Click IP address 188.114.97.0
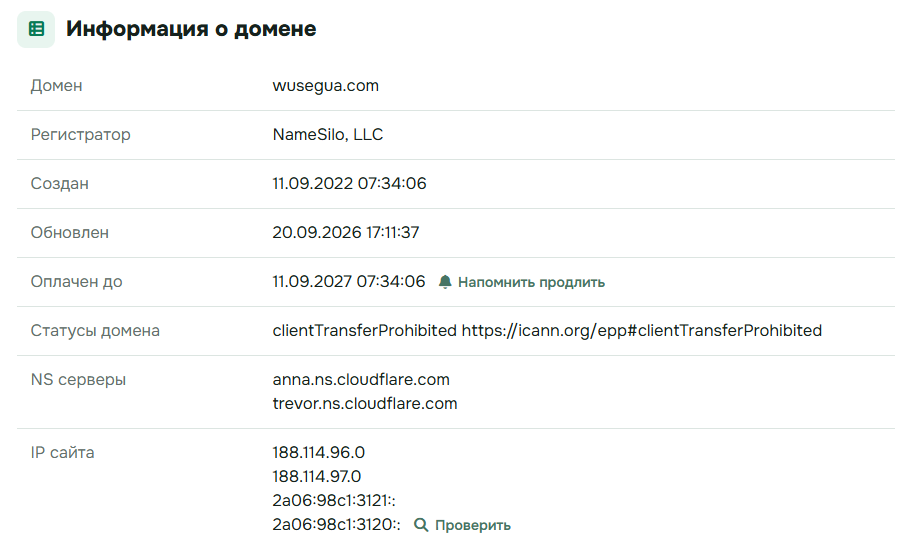This screenshot has width=899, height=545. (316, 477)
